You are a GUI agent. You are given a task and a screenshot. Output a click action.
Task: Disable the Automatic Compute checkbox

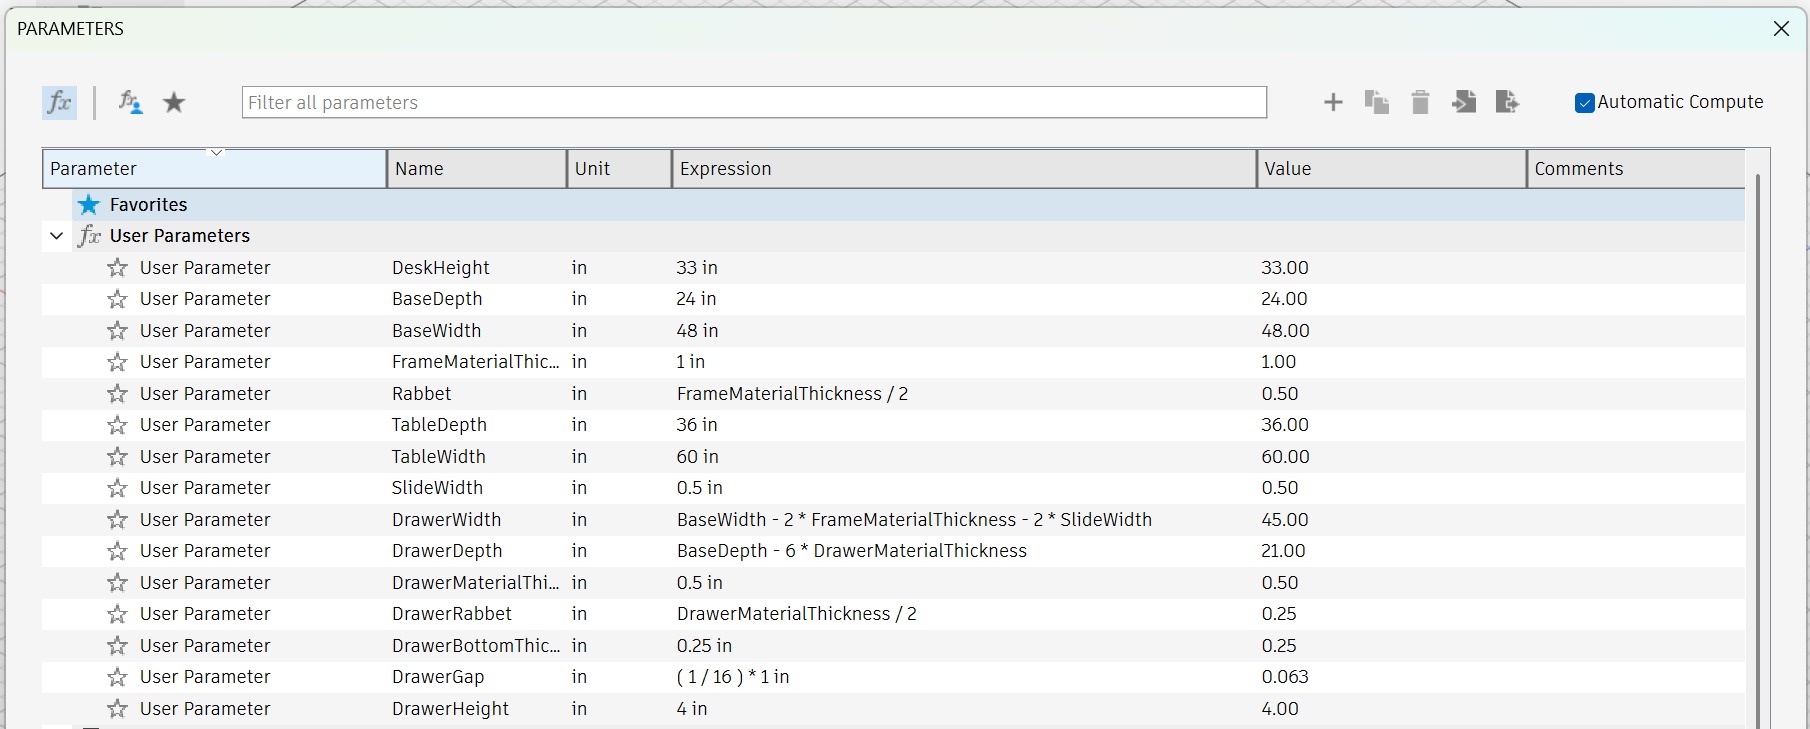(1584, 103)
